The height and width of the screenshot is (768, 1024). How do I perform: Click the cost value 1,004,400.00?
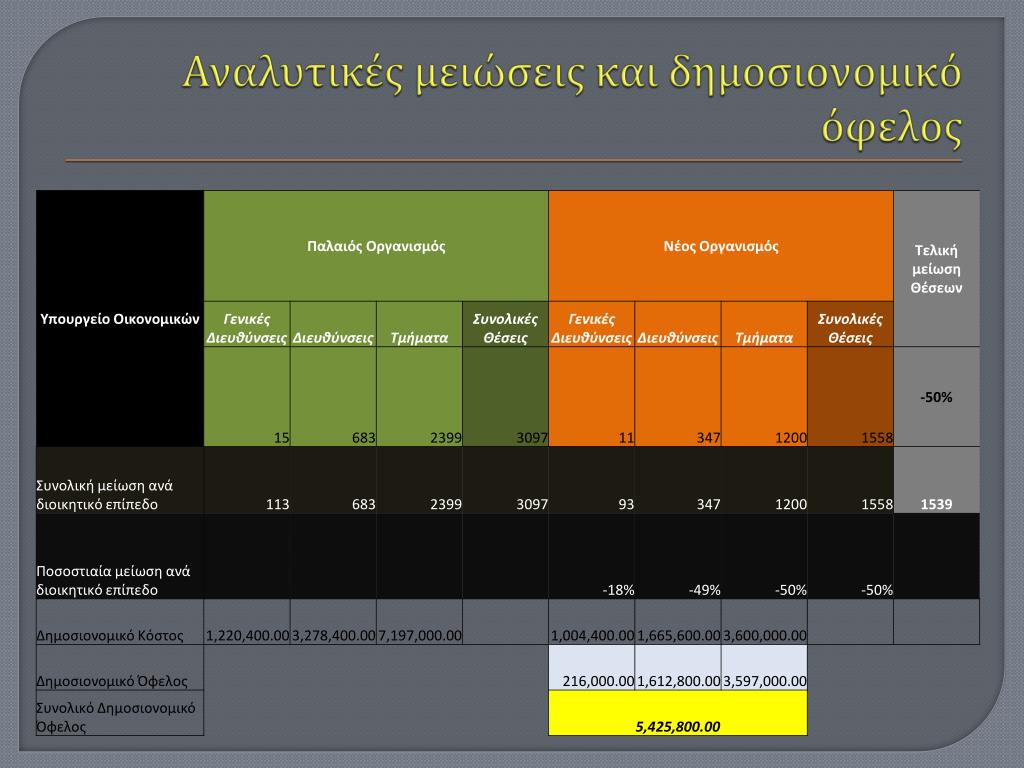(x=592, y=635)
